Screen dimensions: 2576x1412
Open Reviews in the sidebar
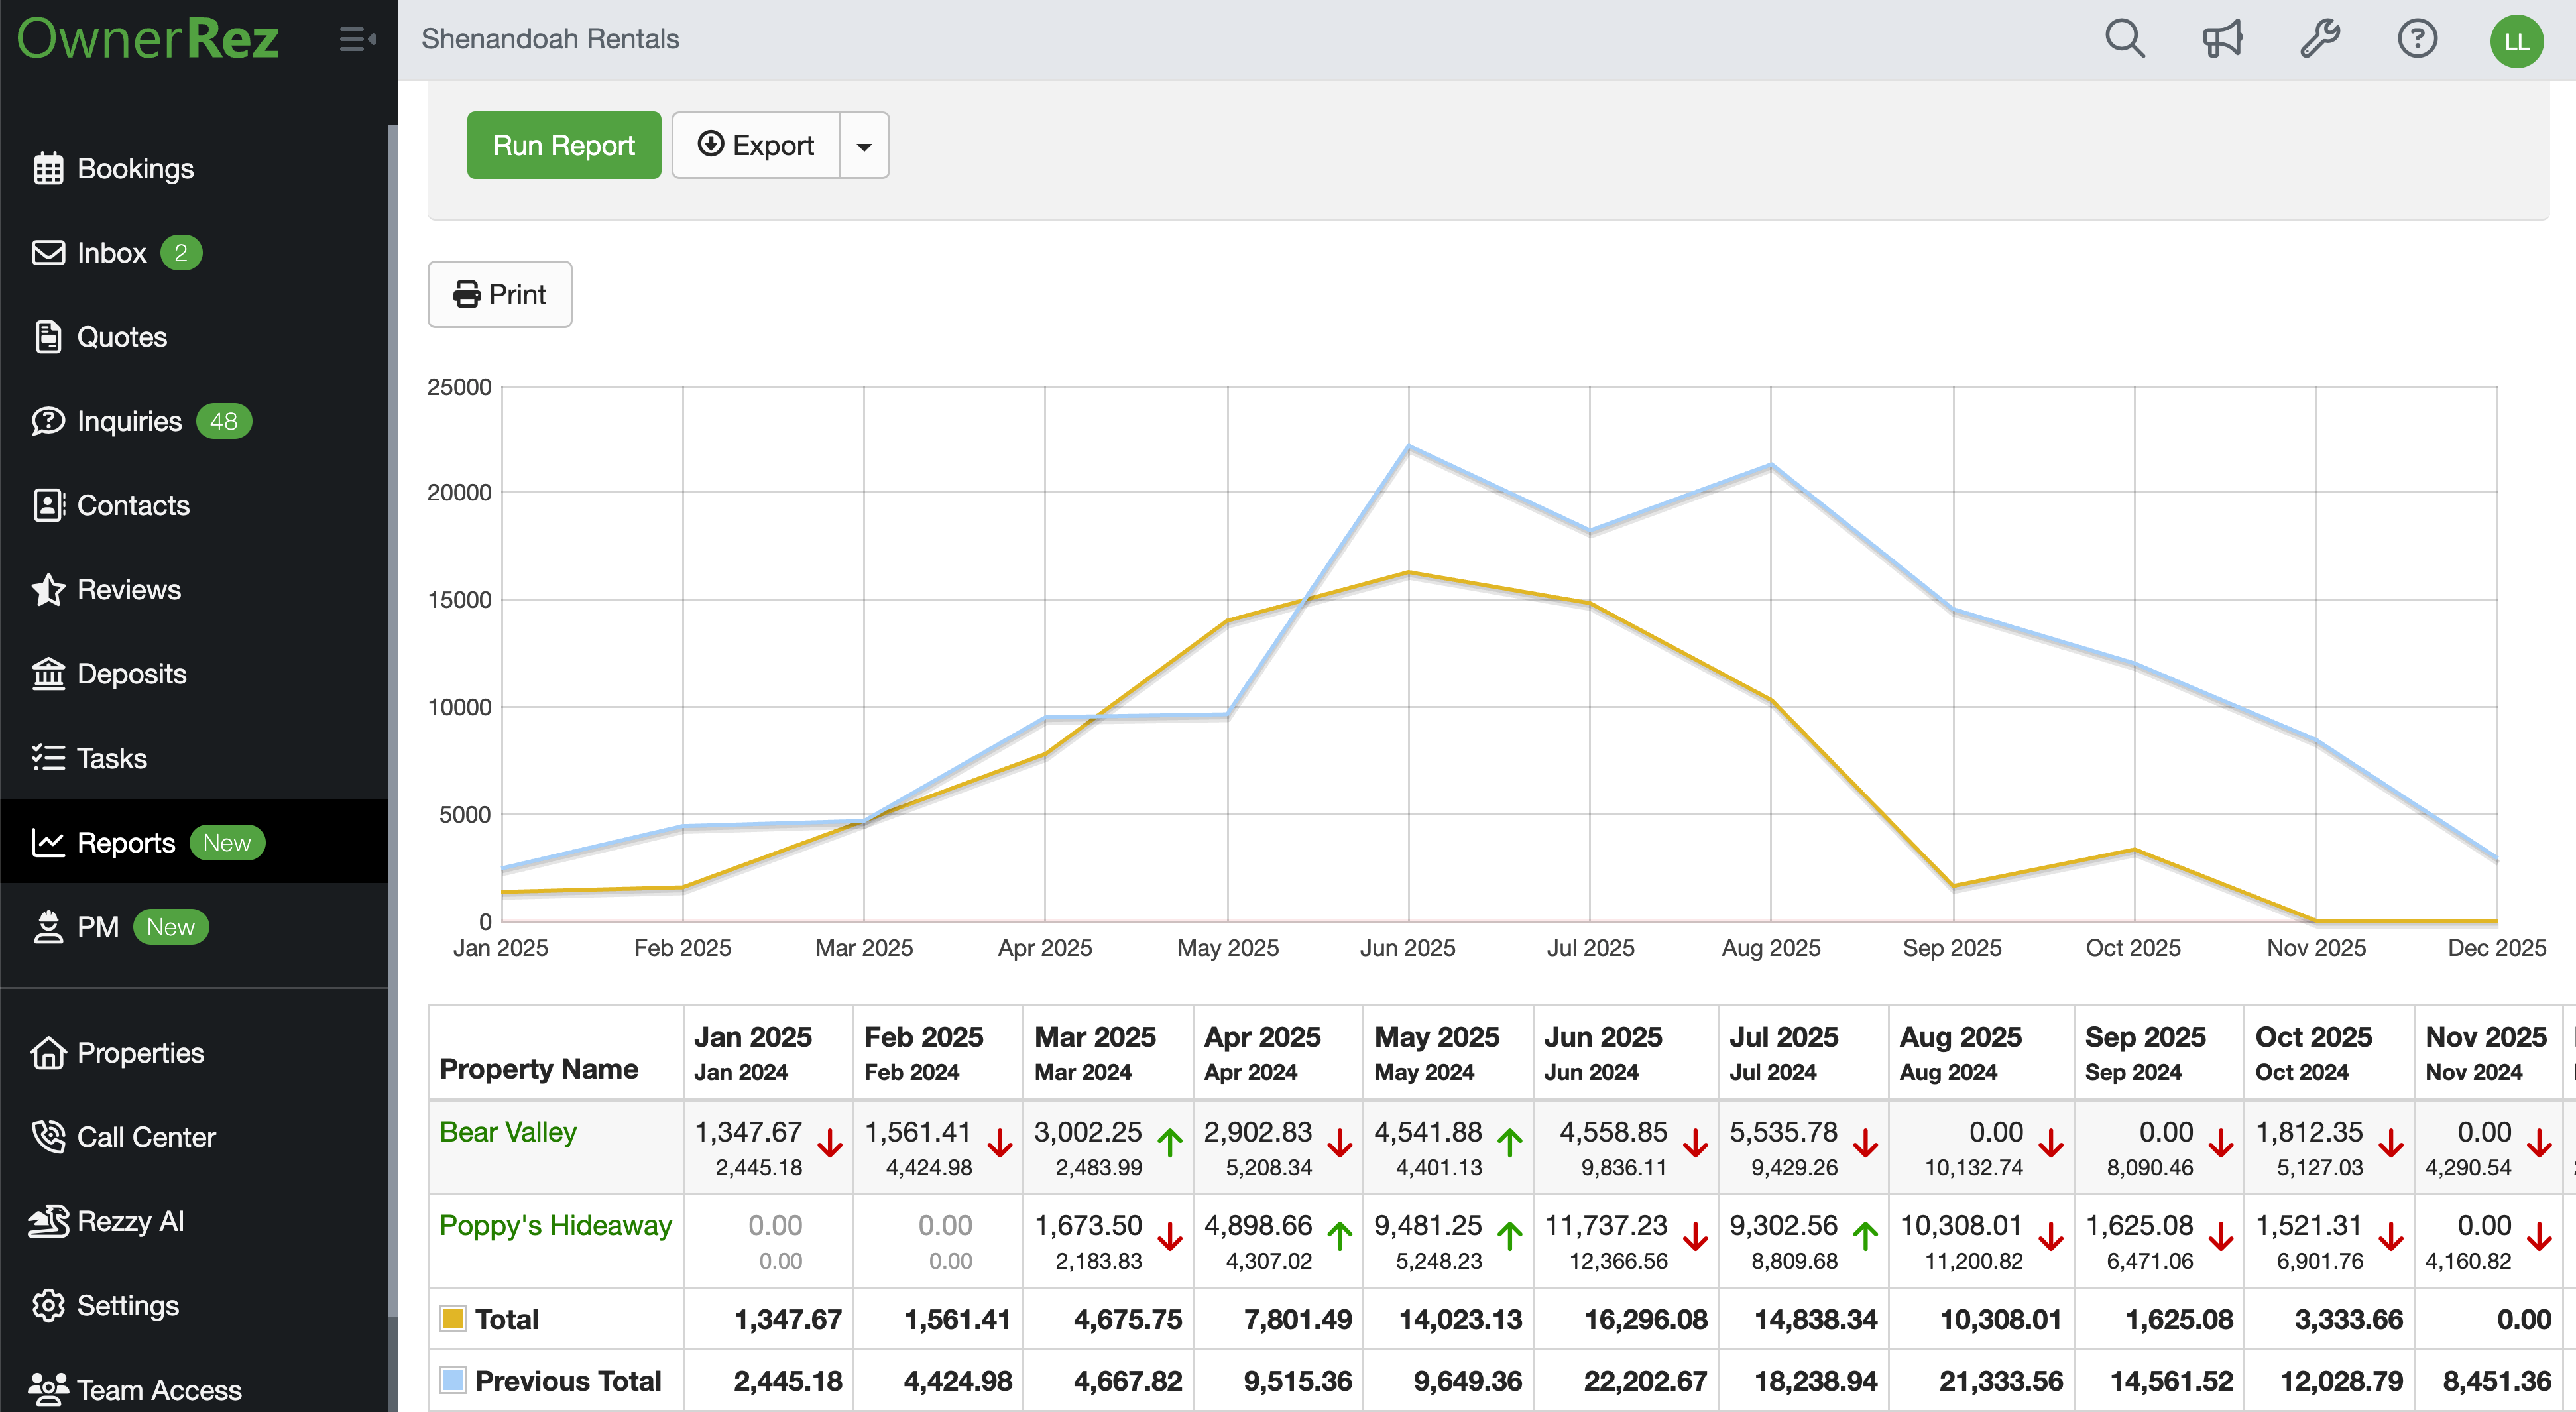tap(194, 589)
